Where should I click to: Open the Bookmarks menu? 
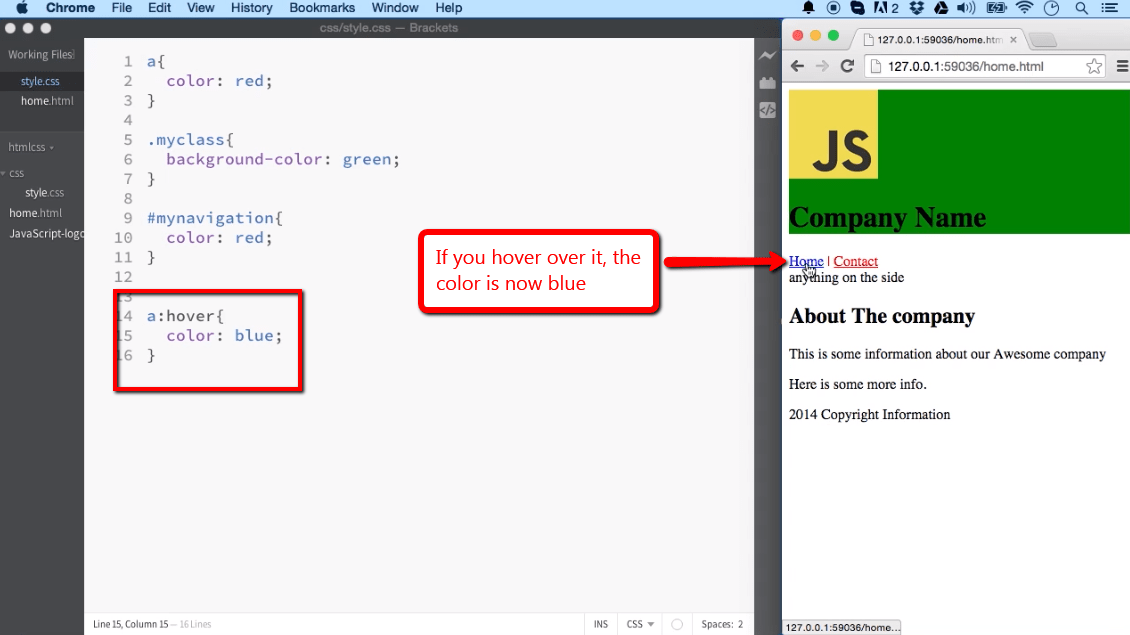point(322,8)
